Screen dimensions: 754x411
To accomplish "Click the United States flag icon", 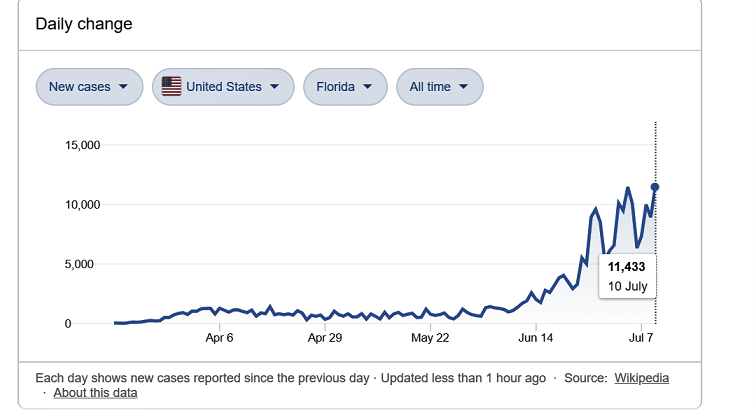I will 171,87.
